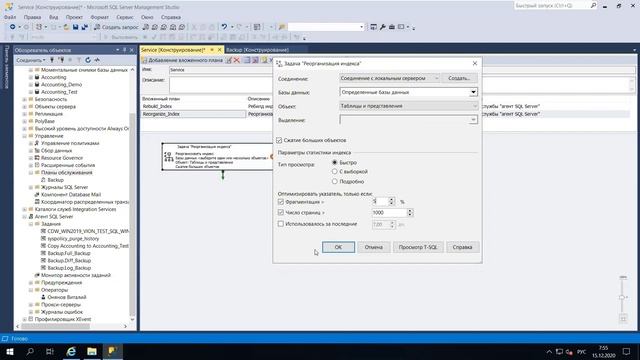This screenshot has height=360, width=640.
Task: Click the toolbox icon in the main toolbar
Action: click(392, 27)
